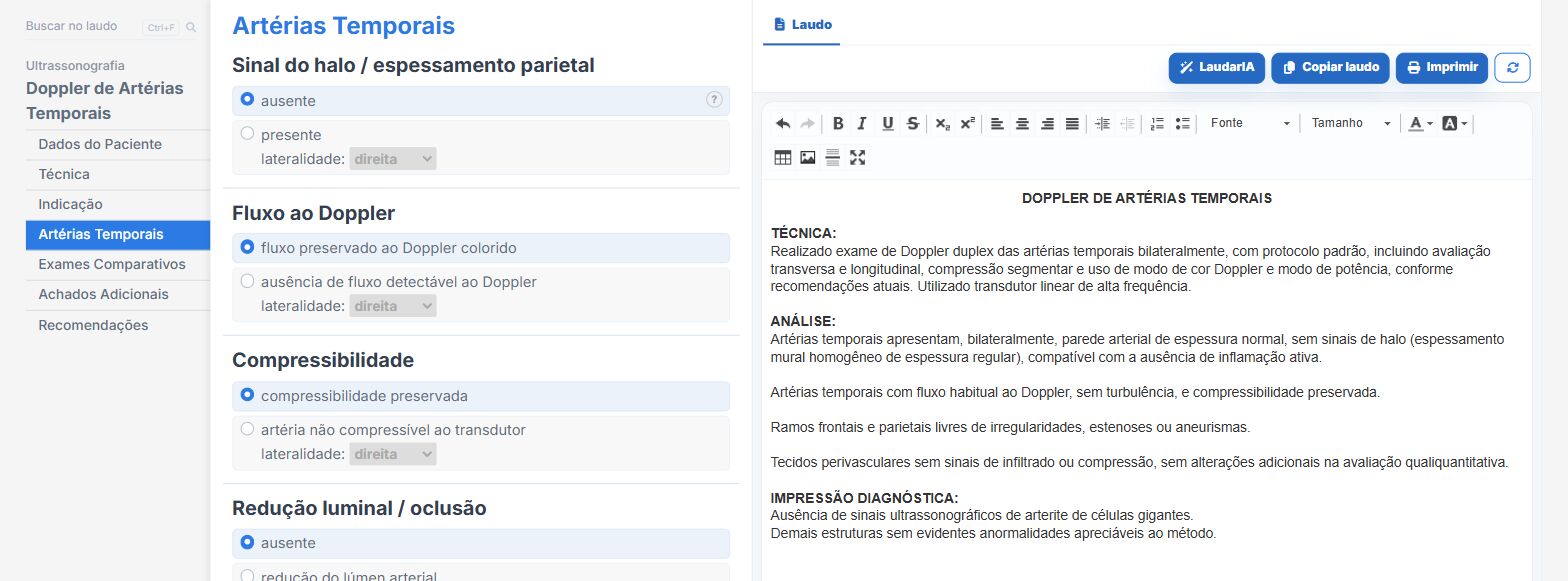Insert a table into the report

[783, 157]
